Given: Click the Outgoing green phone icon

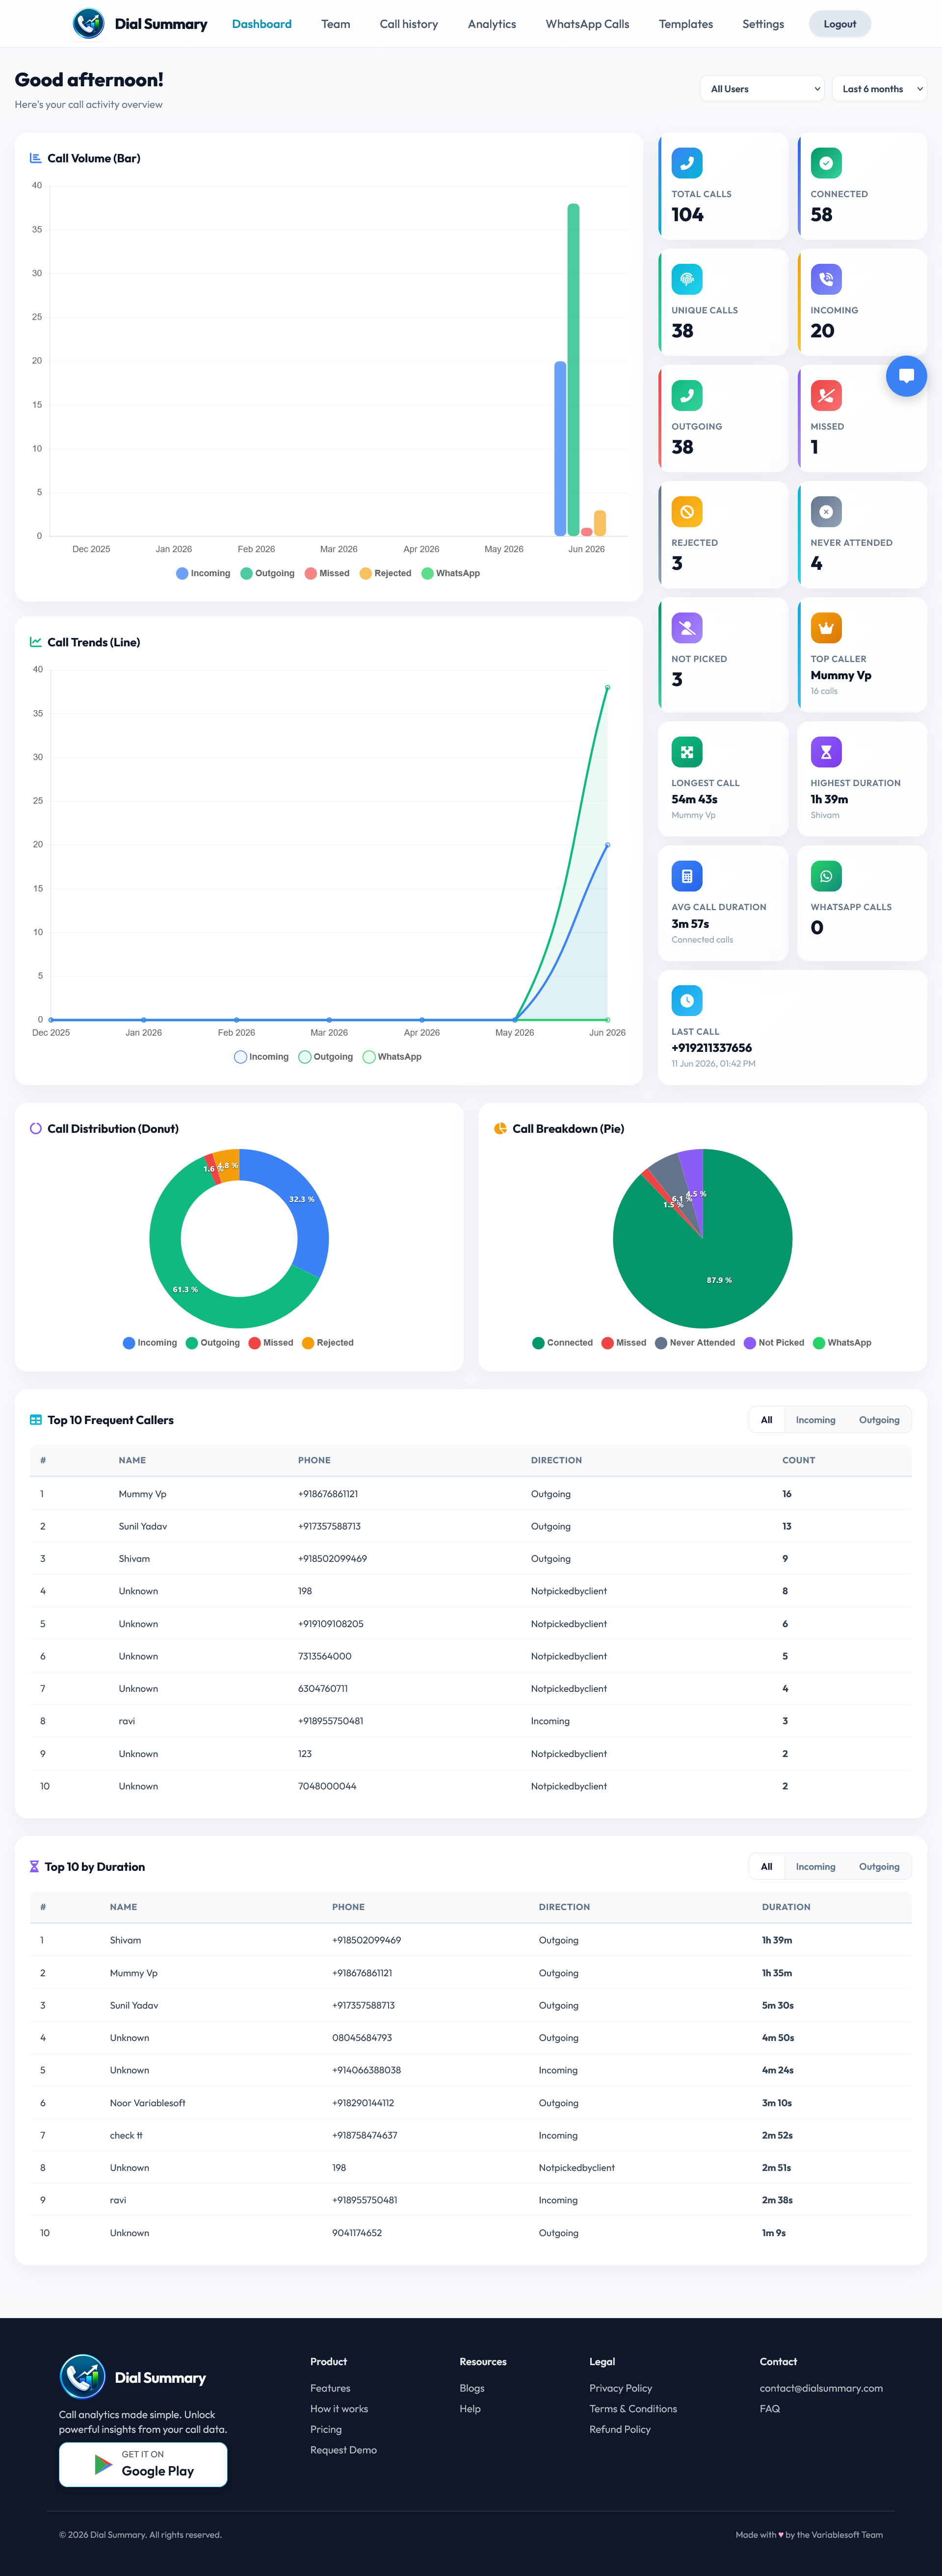Looking at the screenshot, I should point(687,395).
